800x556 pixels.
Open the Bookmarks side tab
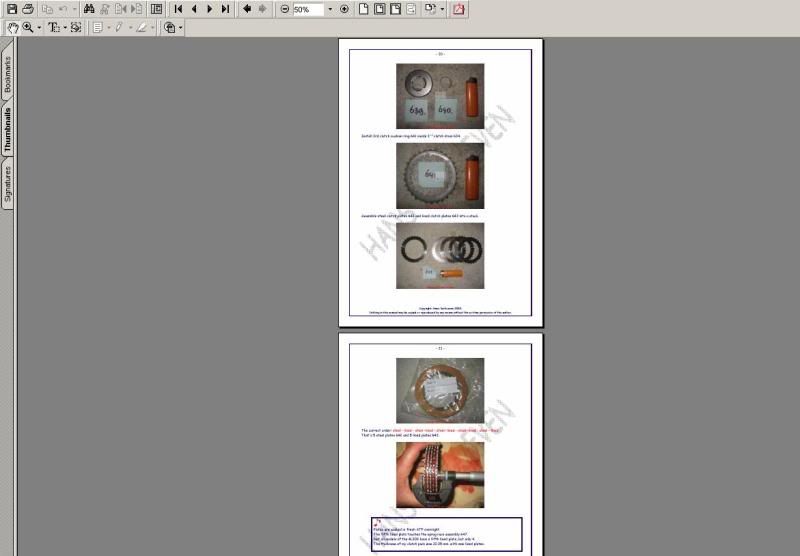tap(7, 73)
